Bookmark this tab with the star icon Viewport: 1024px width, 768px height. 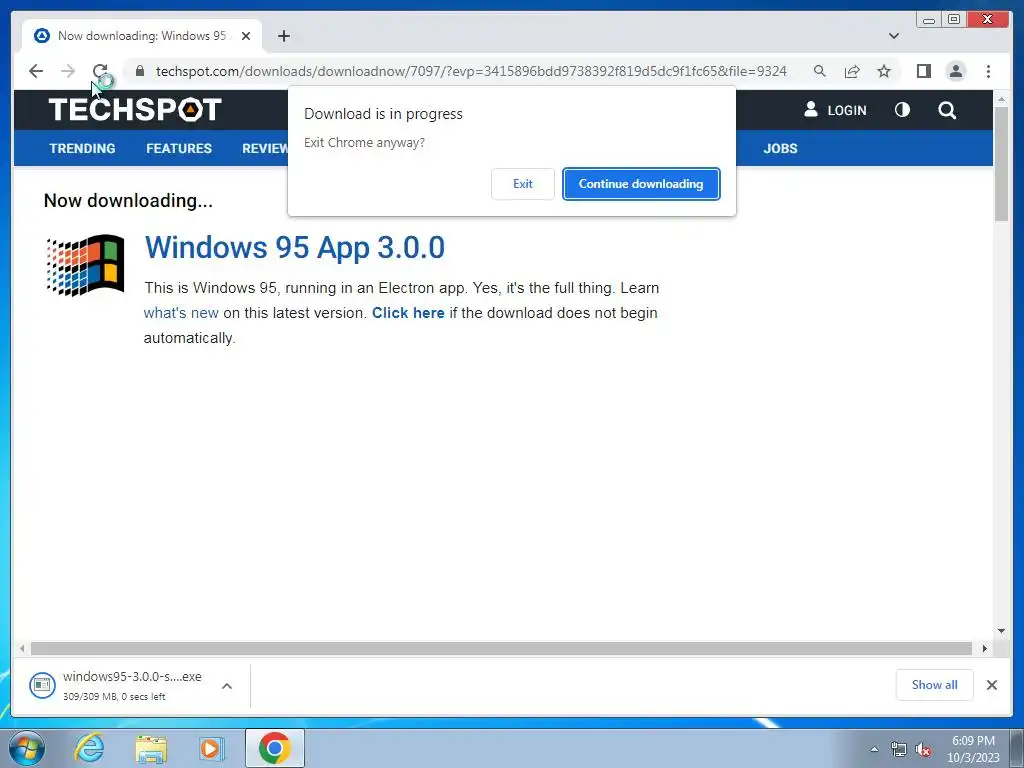pyautogui.click(x=884, y=71)
